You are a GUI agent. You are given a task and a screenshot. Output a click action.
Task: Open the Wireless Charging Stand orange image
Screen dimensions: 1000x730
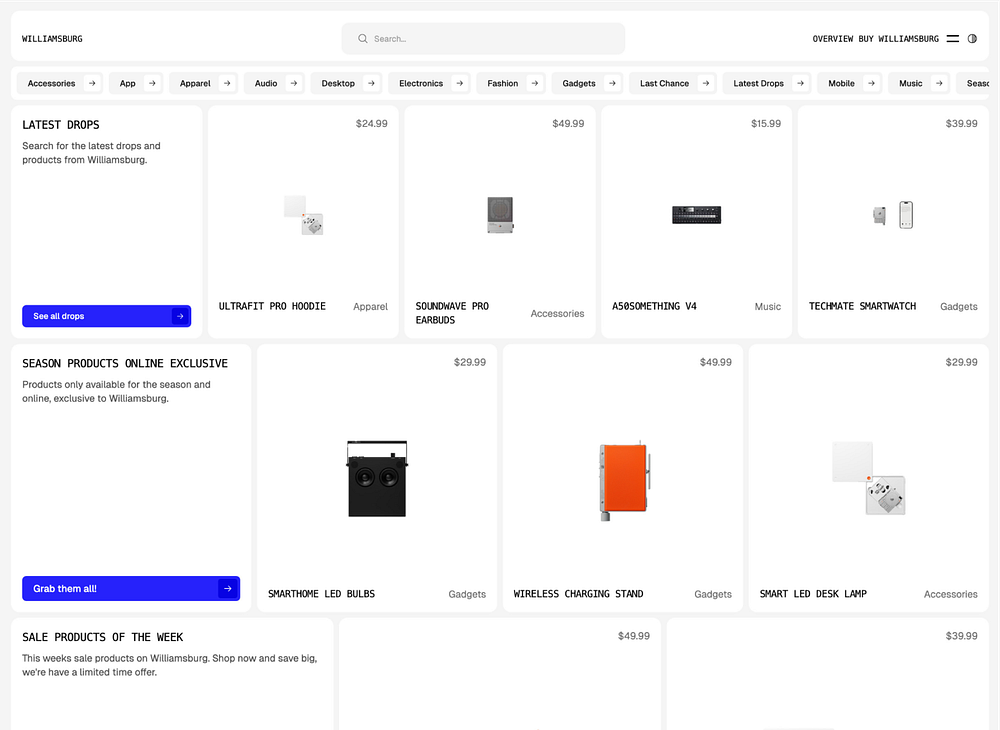624,480
